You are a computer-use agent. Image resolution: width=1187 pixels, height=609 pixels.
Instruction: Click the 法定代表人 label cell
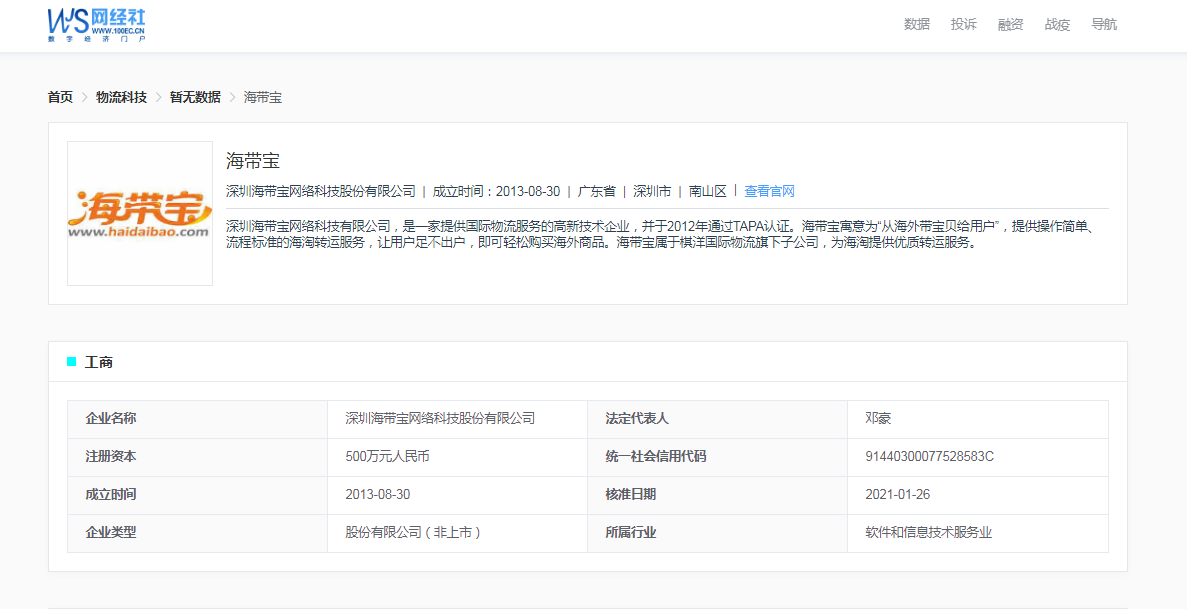tap(717, 419)
